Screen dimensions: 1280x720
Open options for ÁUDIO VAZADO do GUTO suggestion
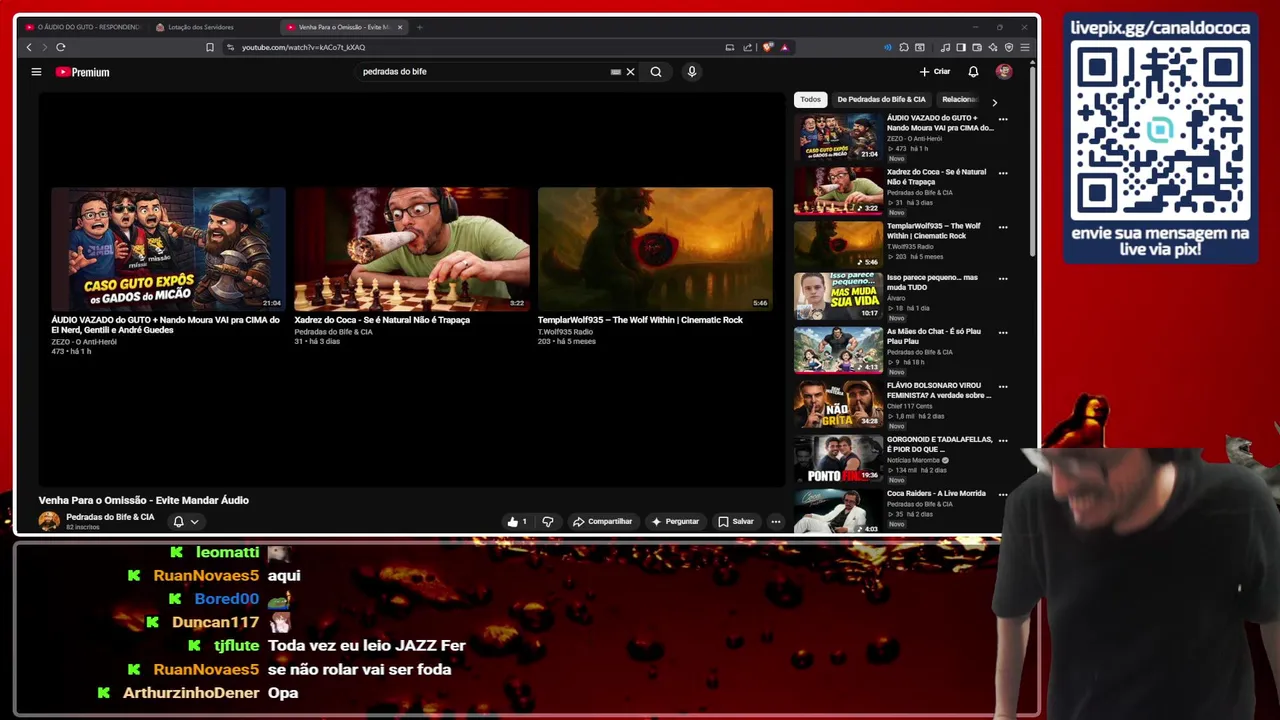1003,119
